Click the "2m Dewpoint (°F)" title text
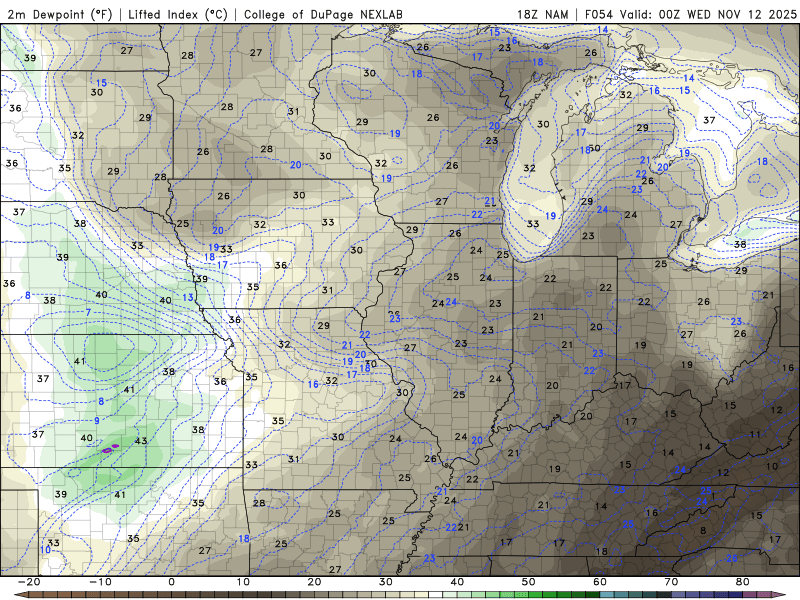Viewport: 800px width, 600px height. (x=59, y=14)
